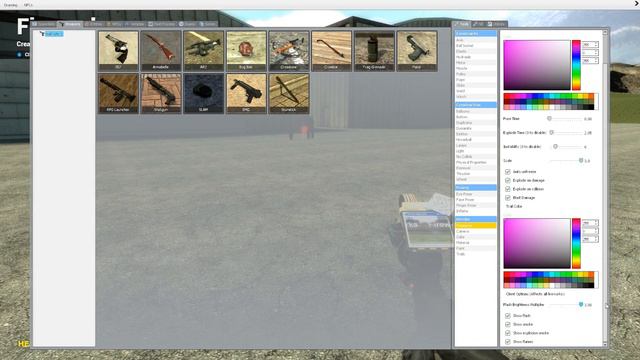Choose the Duplicator tool

476,122
